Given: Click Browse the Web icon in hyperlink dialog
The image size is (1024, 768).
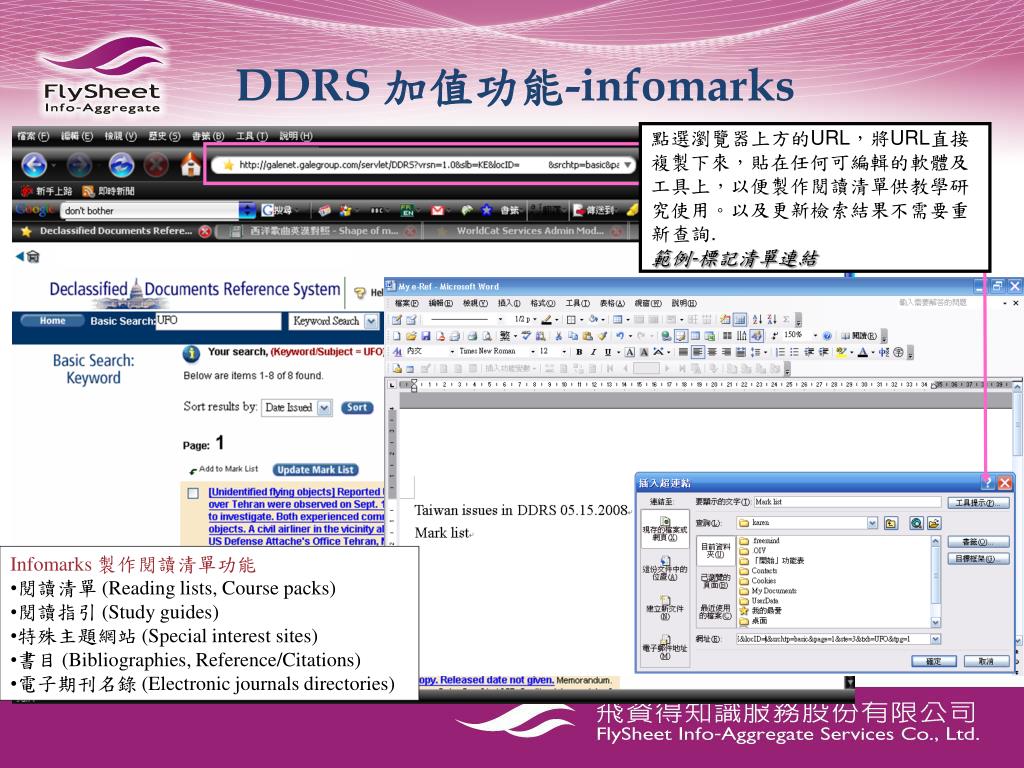Looking at the screenshot, I should tap(916, 523).
